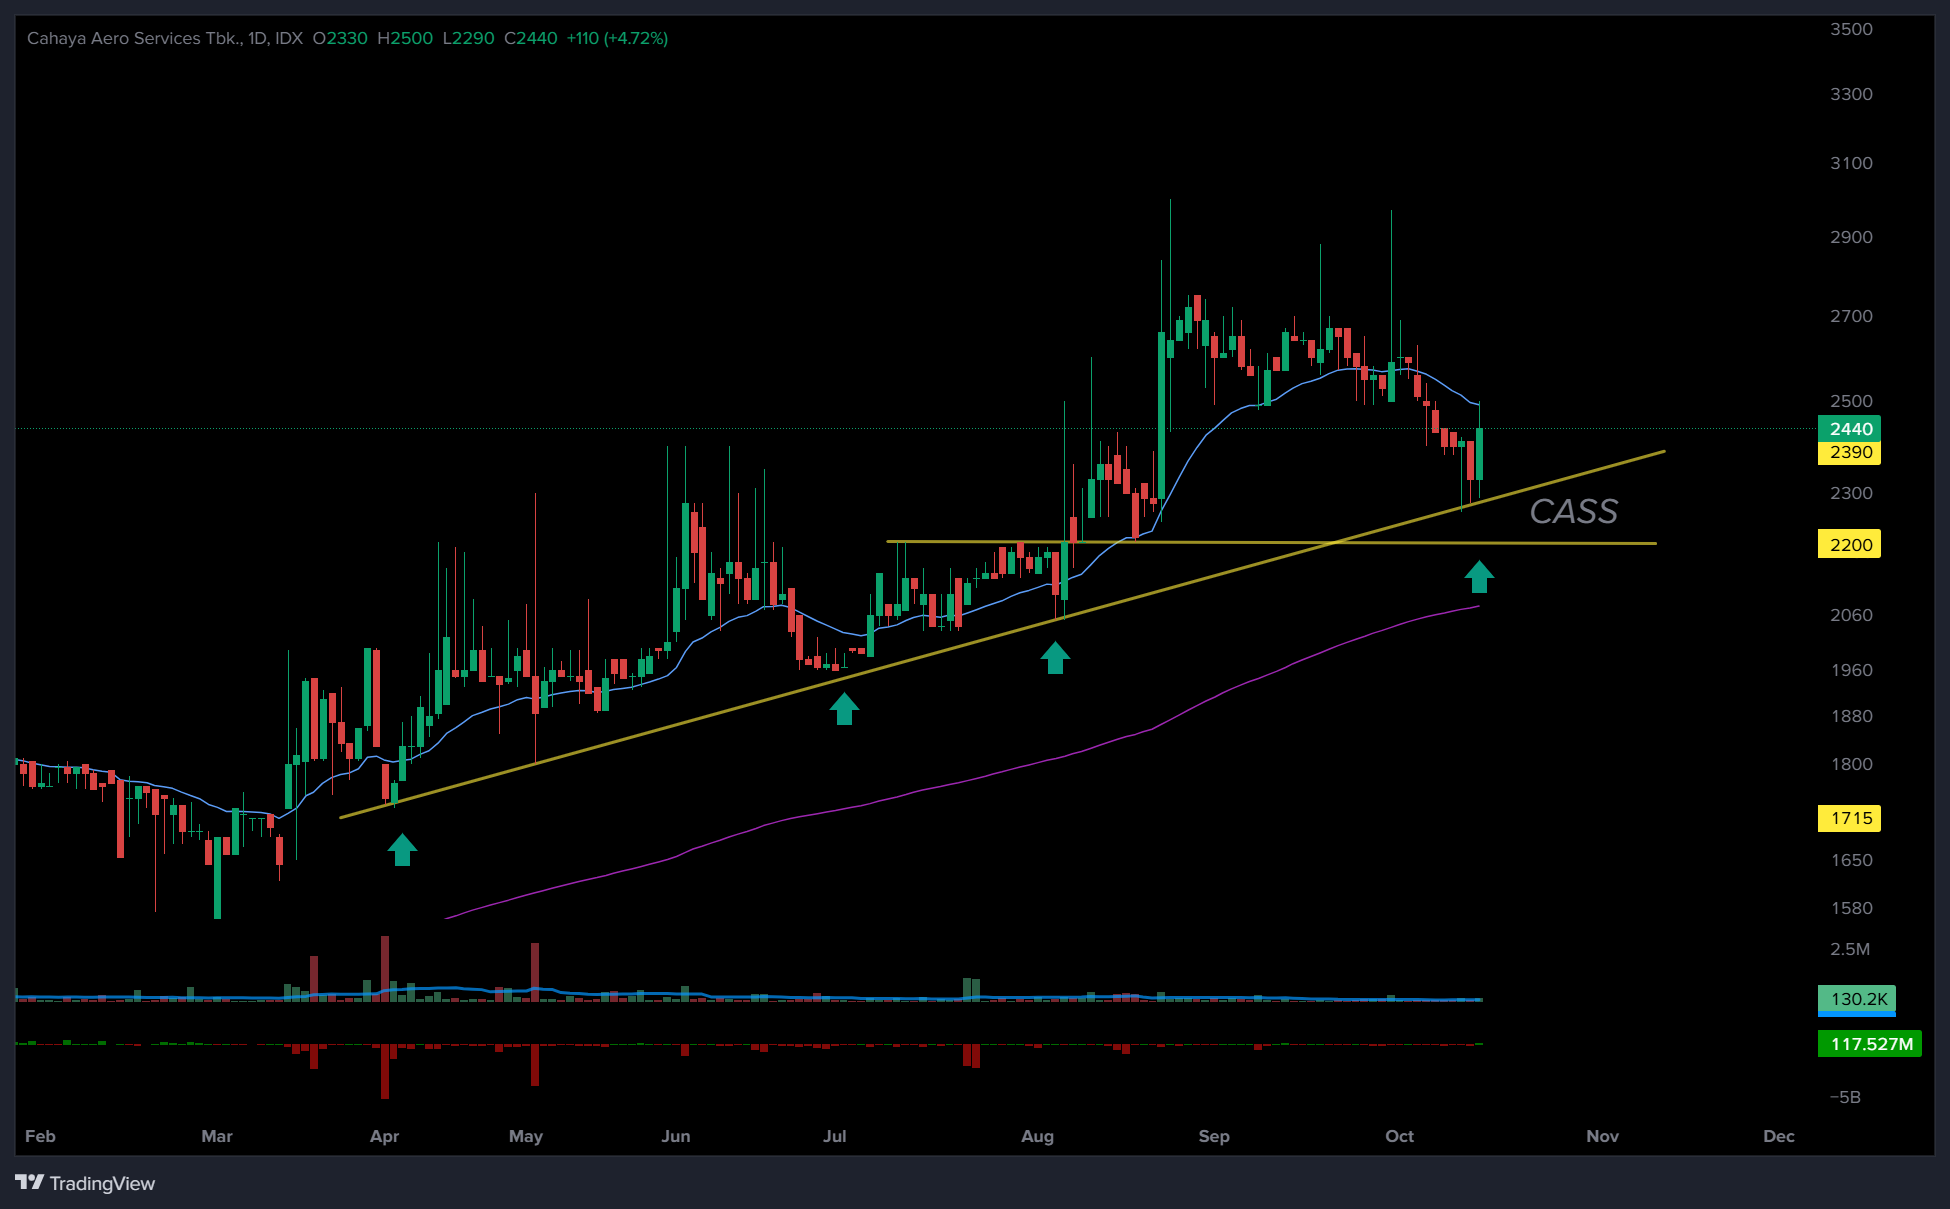Image resolution: width=1950 pixels, height=1209 pixels.
Task: Select the CASS text annotation
Action: (x=1573, y=511)
